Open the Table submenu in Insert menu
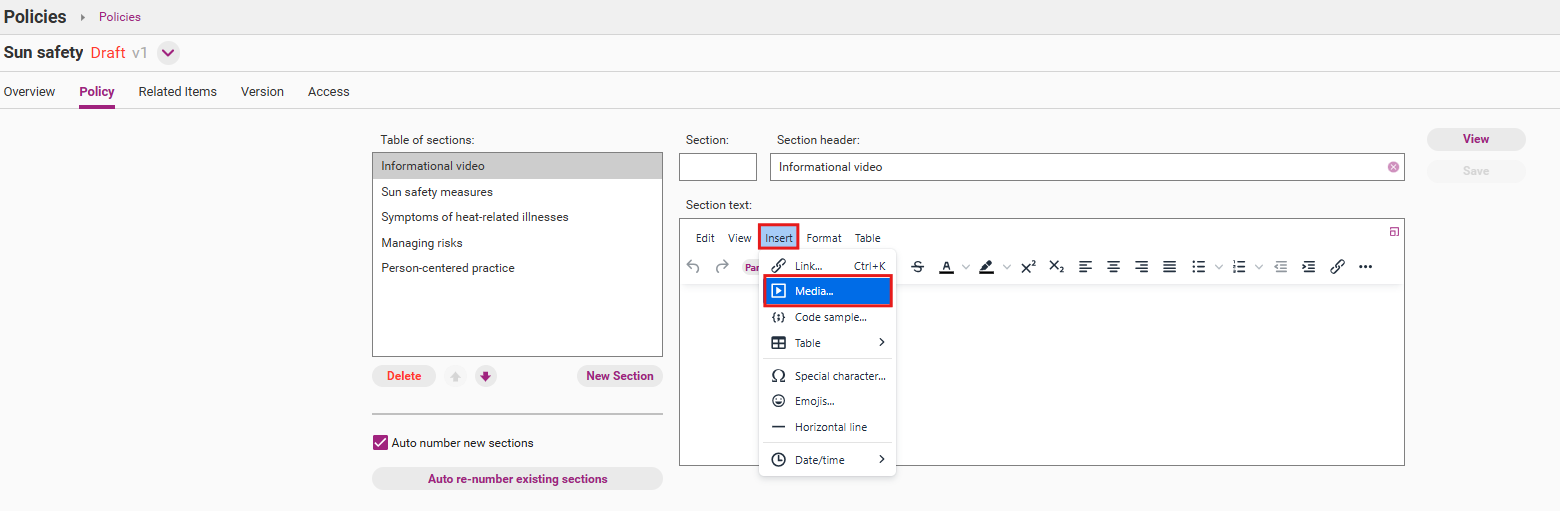This screenshot has width=1560, height=511. [827, 343]
